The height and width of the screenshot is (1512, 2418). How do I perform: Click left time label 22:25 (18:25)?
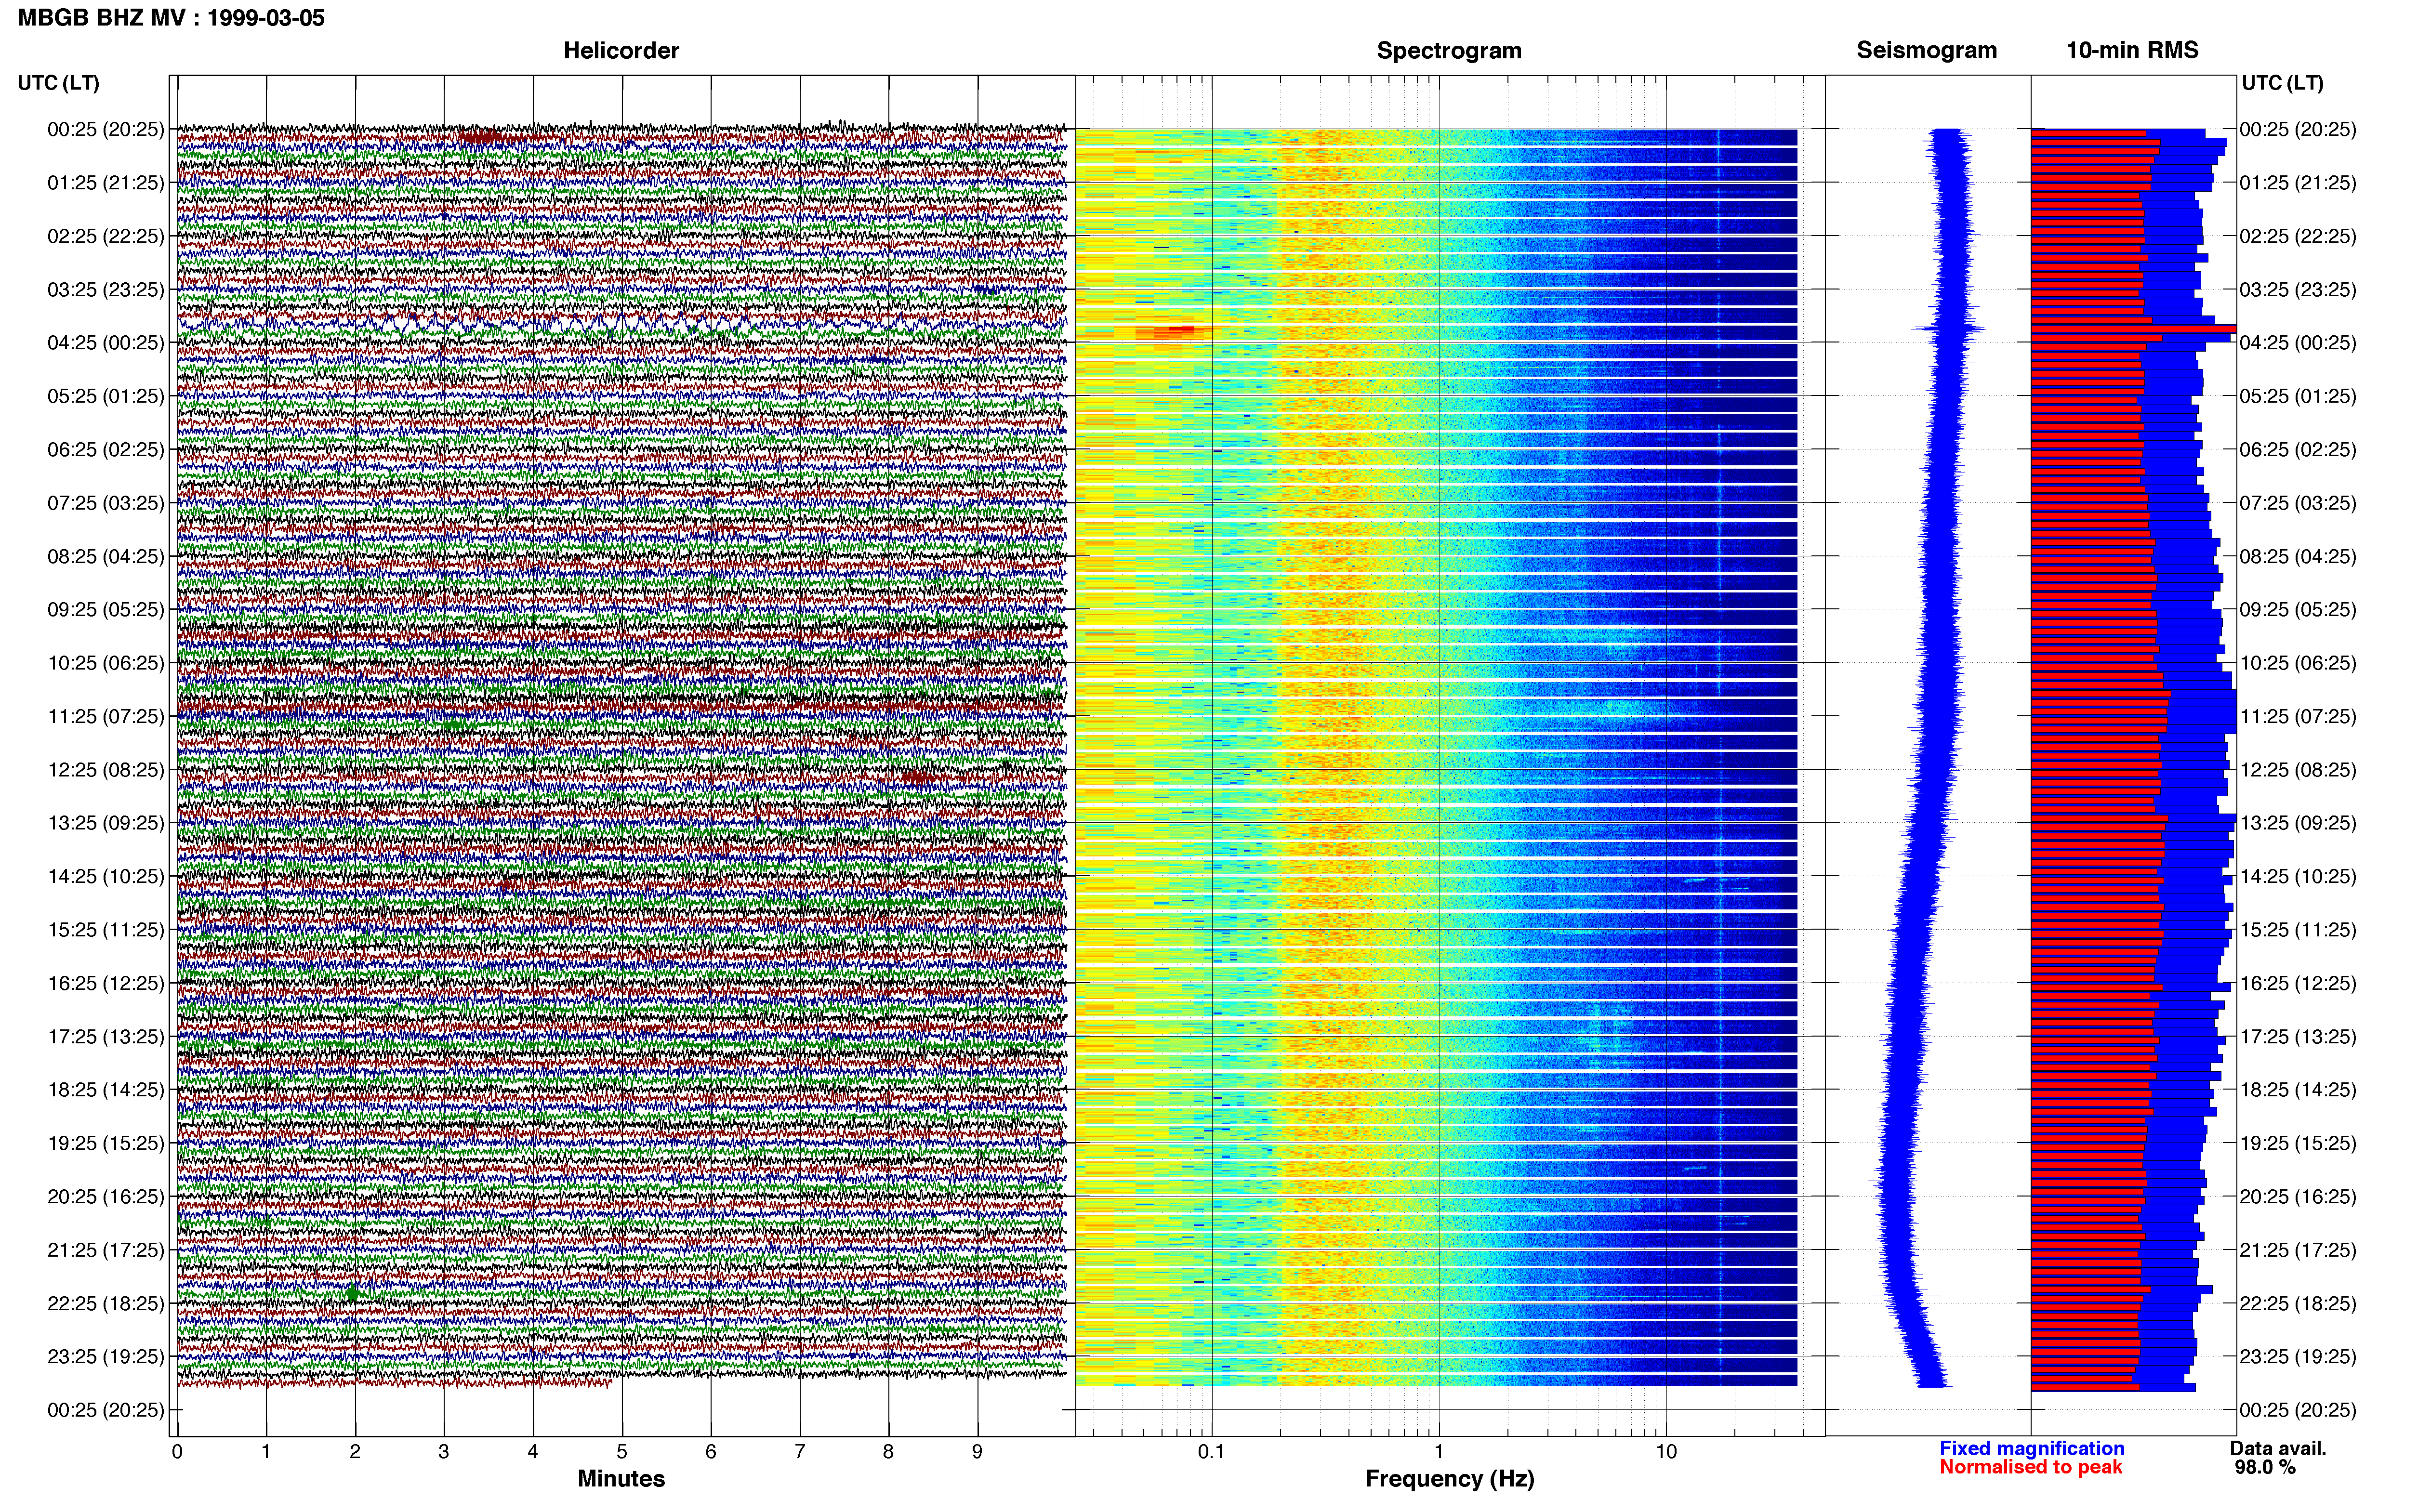pos(105,1303)
